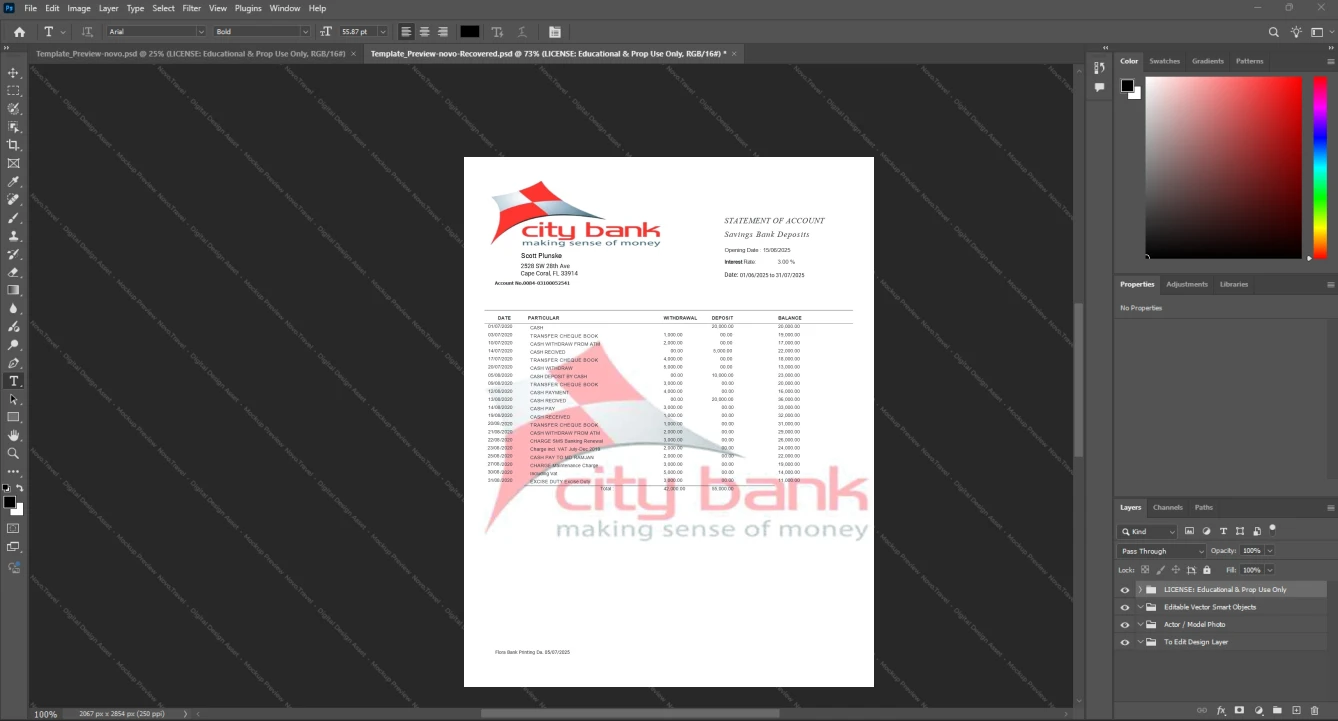Viewport: 1338px width, 721px height.
Task: Select the Crop tool
Action: tap(13, 145)
